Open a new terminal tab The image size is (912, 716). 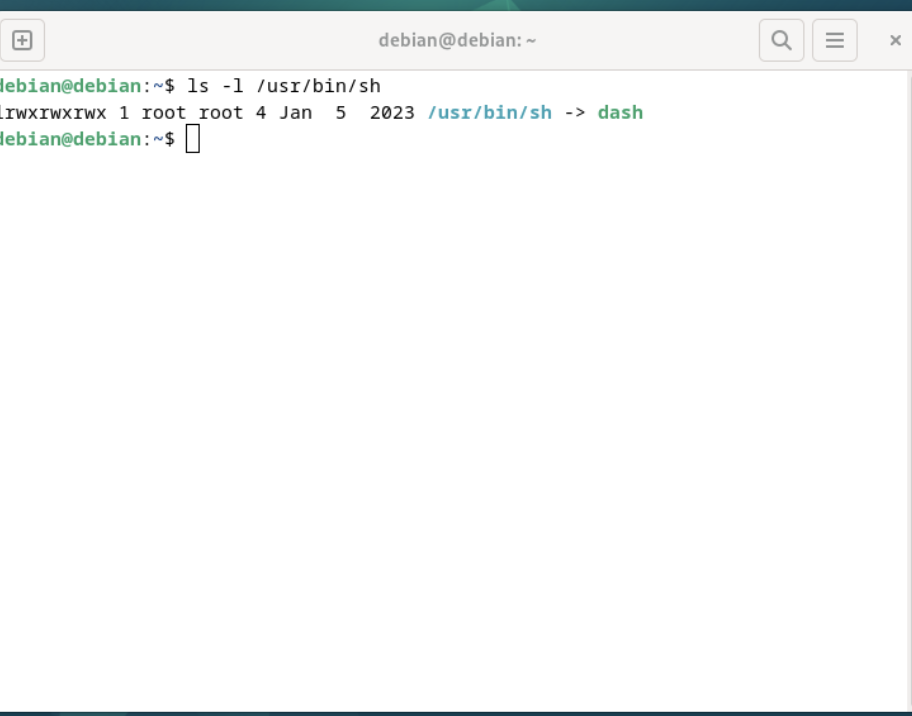click(22, 41)
